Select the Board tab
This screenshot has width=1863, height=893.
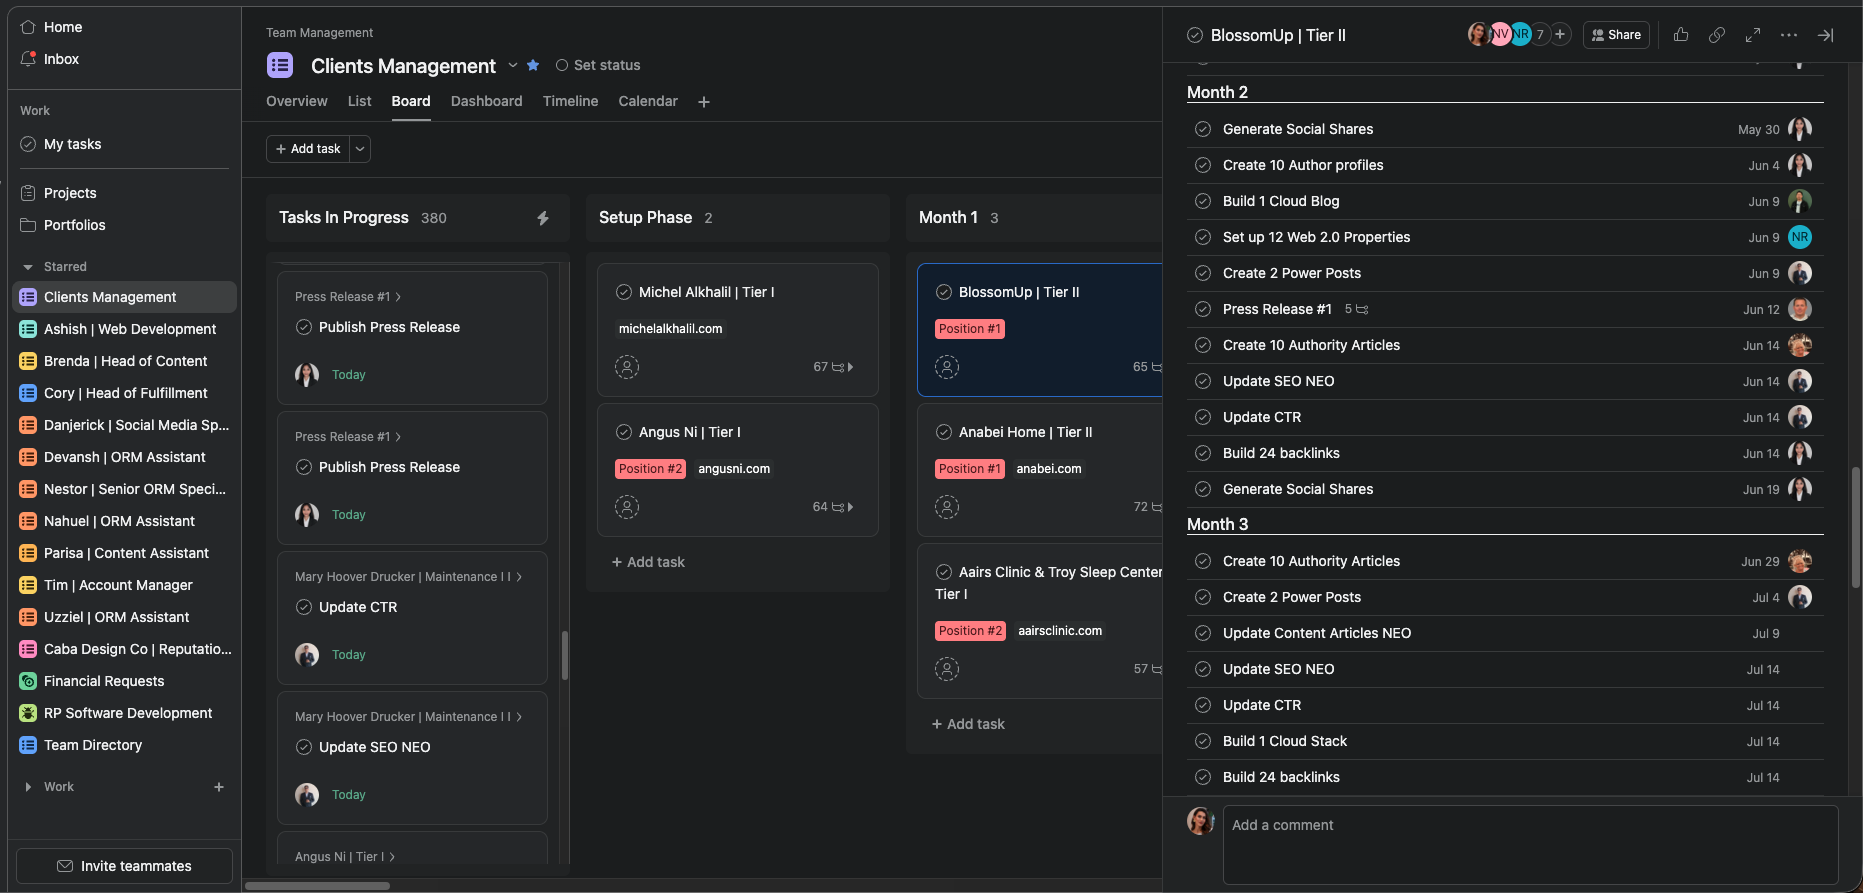(411, 101)
